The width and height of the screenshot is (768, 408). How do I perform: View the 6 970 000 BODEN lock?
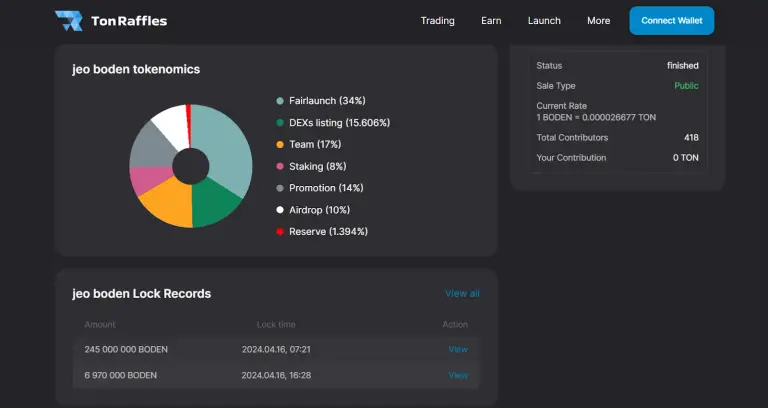tap(458, 375)
